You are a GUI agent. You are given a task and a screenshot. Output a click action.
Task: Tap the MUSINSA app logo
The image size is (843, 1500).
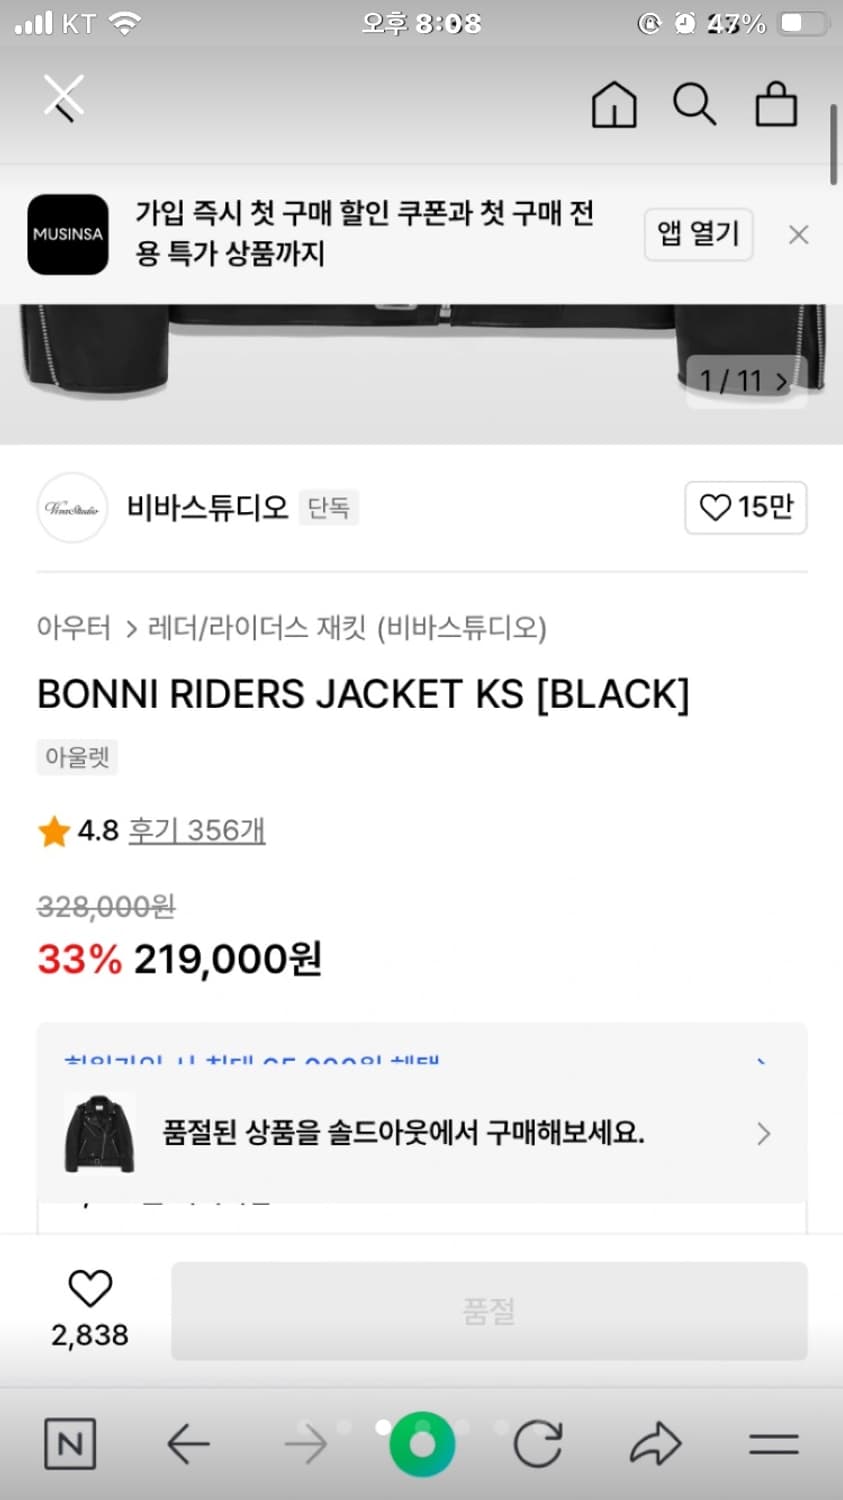click(x=68, y=235)
